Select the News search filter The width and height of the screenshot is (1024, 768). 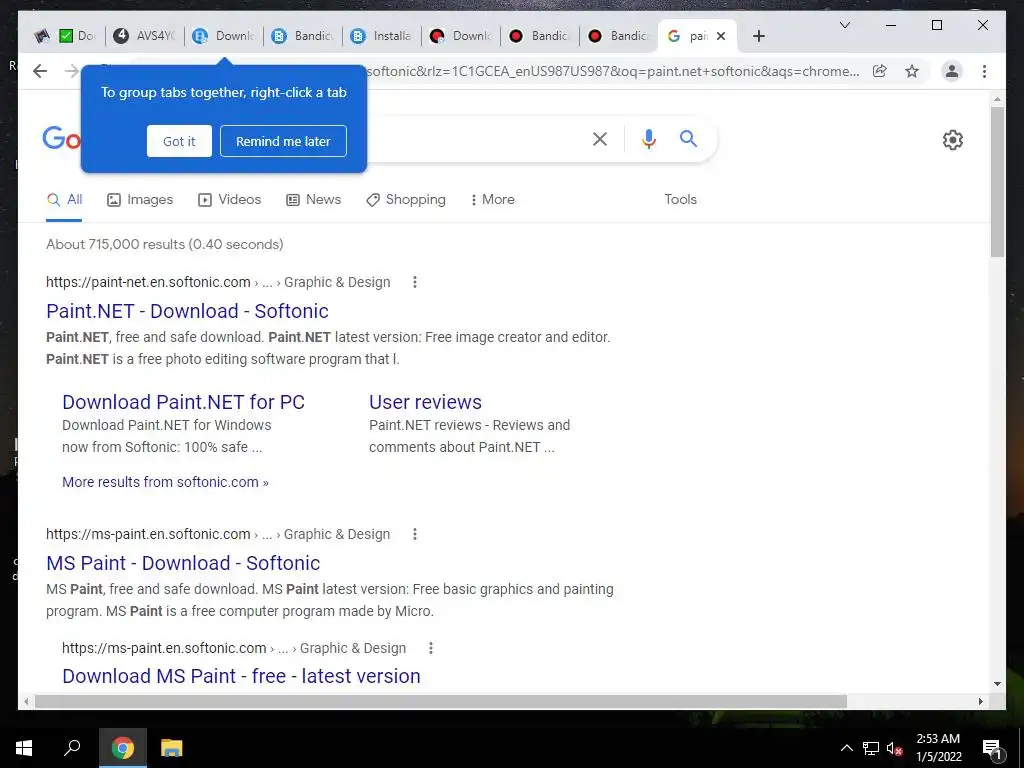click(313, 200)
